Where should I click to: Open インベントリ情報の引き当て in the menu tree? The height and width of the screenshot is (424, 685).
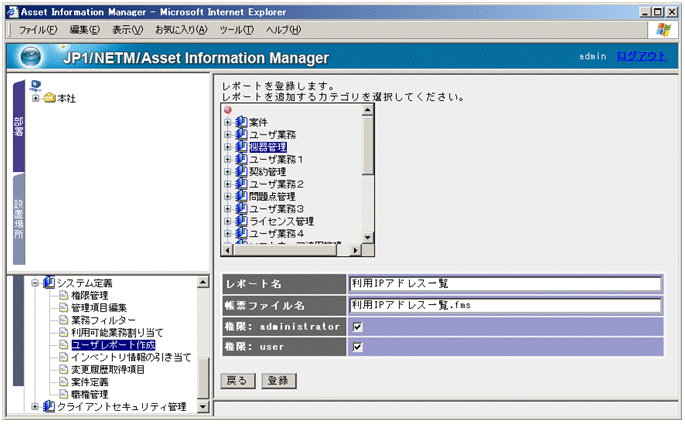(131, 357)
